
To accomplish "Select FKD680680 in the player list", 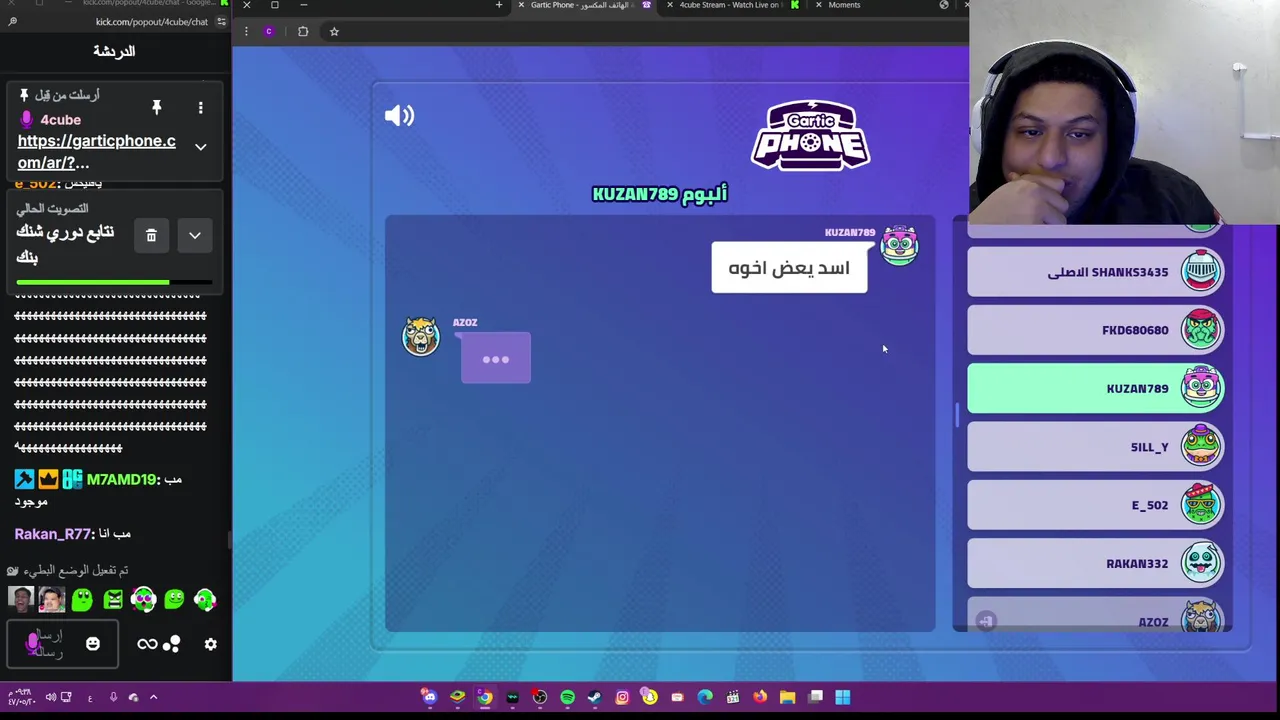I will 1095,330.
